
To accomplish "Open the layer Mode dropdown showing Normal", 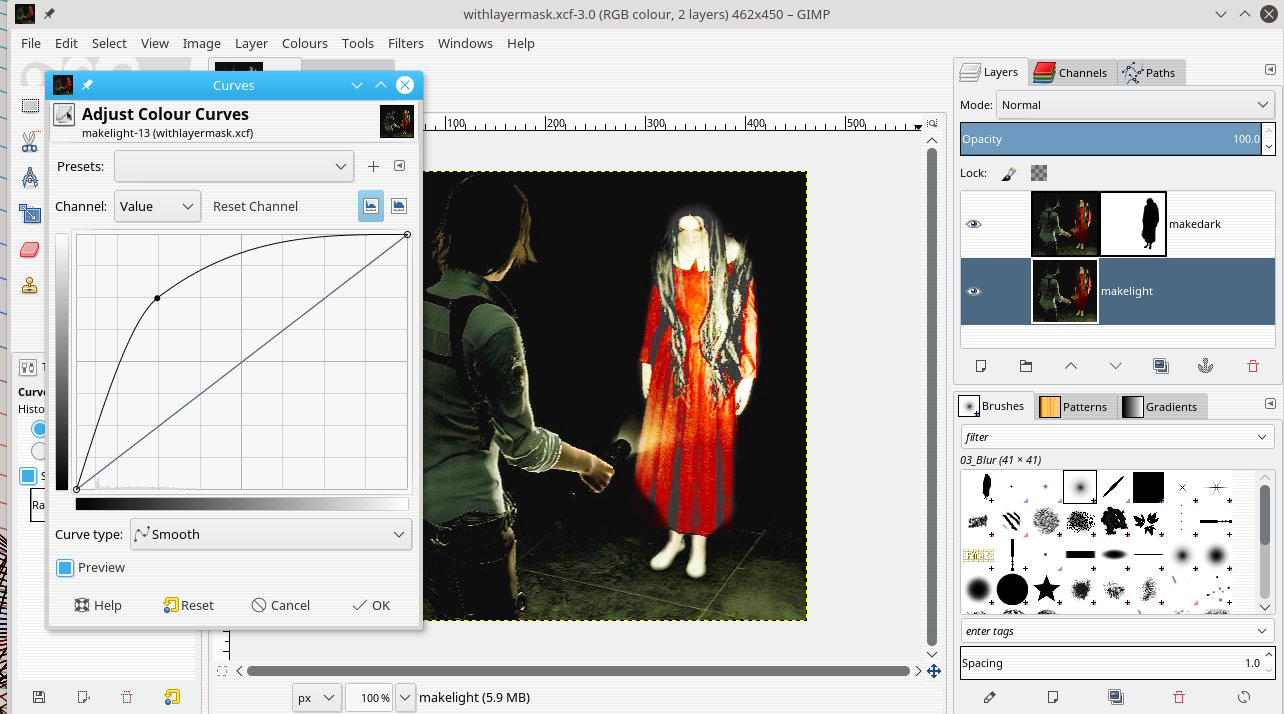I will [x=1135, y=105].
